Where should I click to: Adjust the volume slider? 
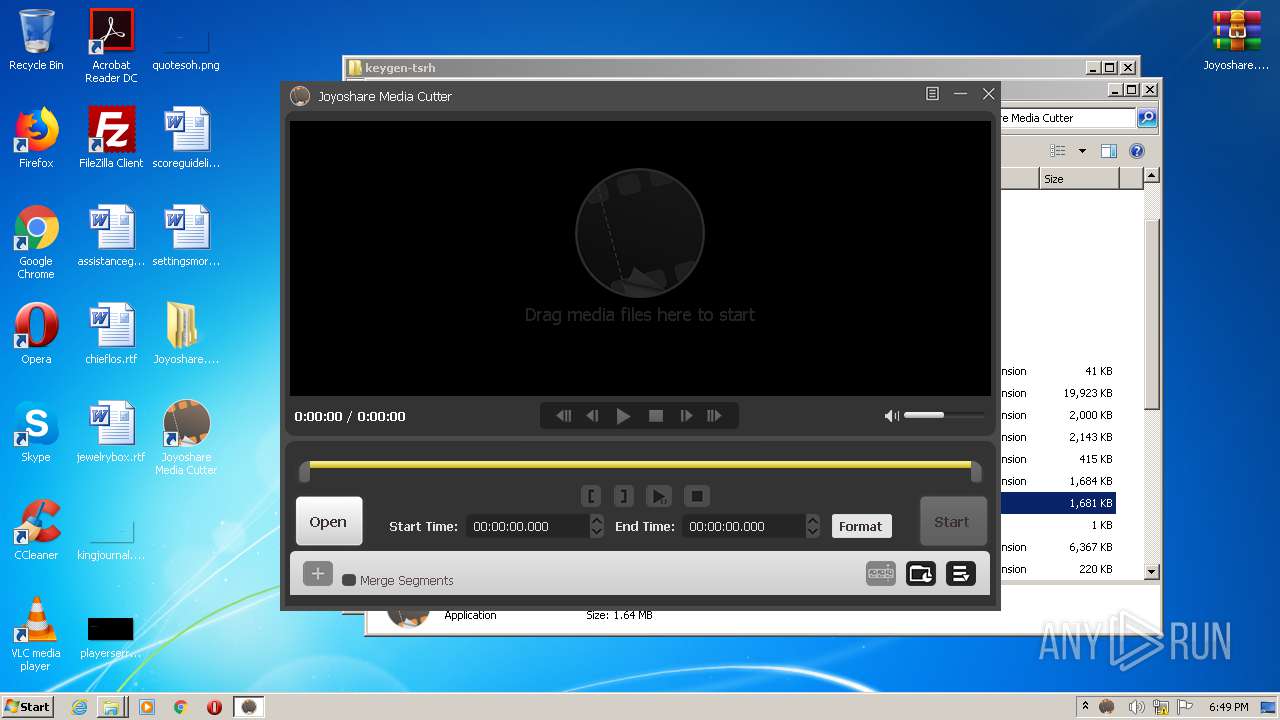pos(944,415)
